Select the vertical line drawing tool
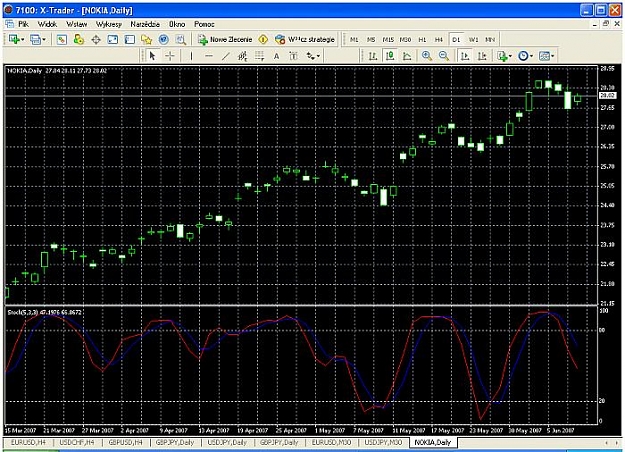The height and width of the screenshot is (452, 625). coord(191,56)
